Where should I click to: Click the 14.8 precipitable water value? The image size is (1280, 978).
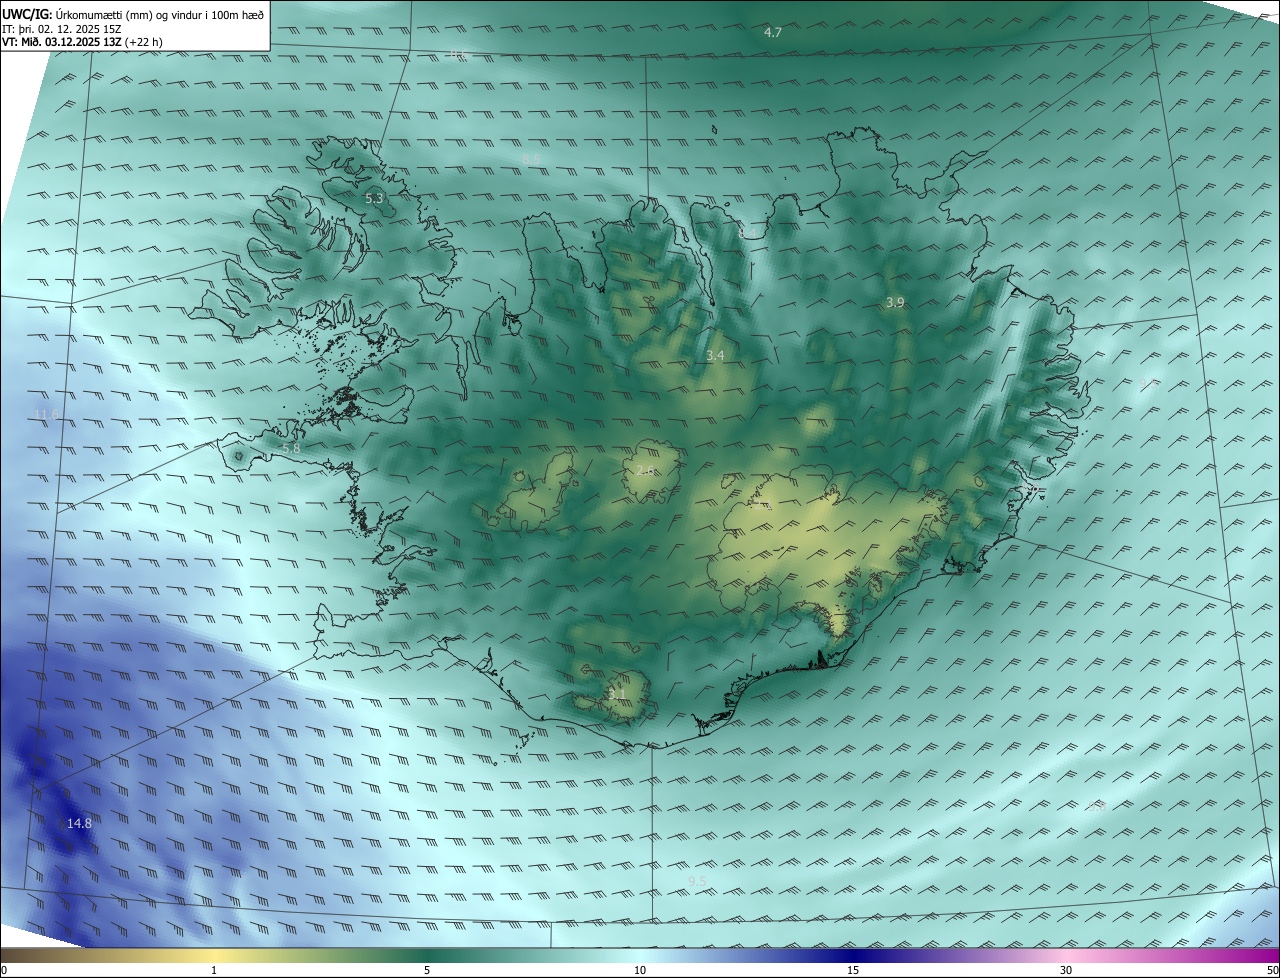tap(79, 824)
